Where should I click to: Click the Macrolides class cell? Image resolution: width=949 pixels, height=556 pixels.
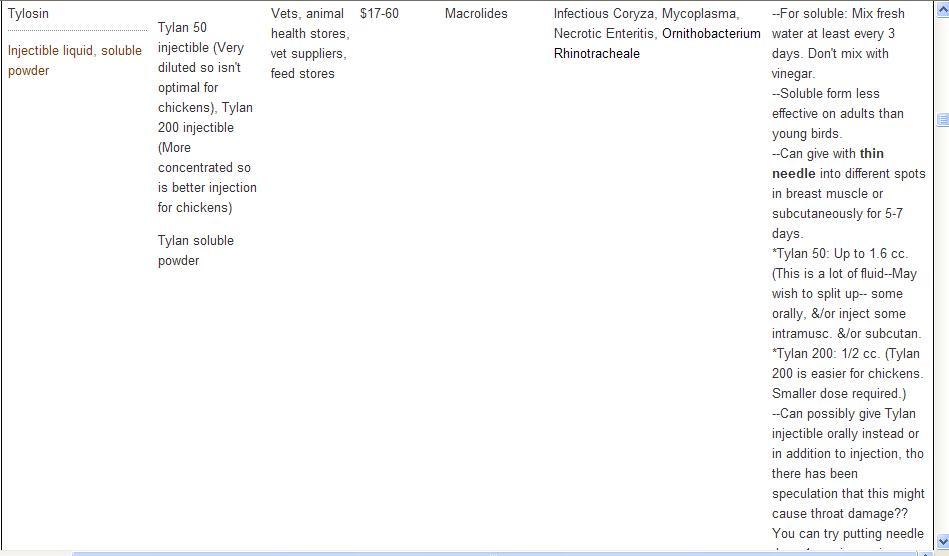point(476,14)
